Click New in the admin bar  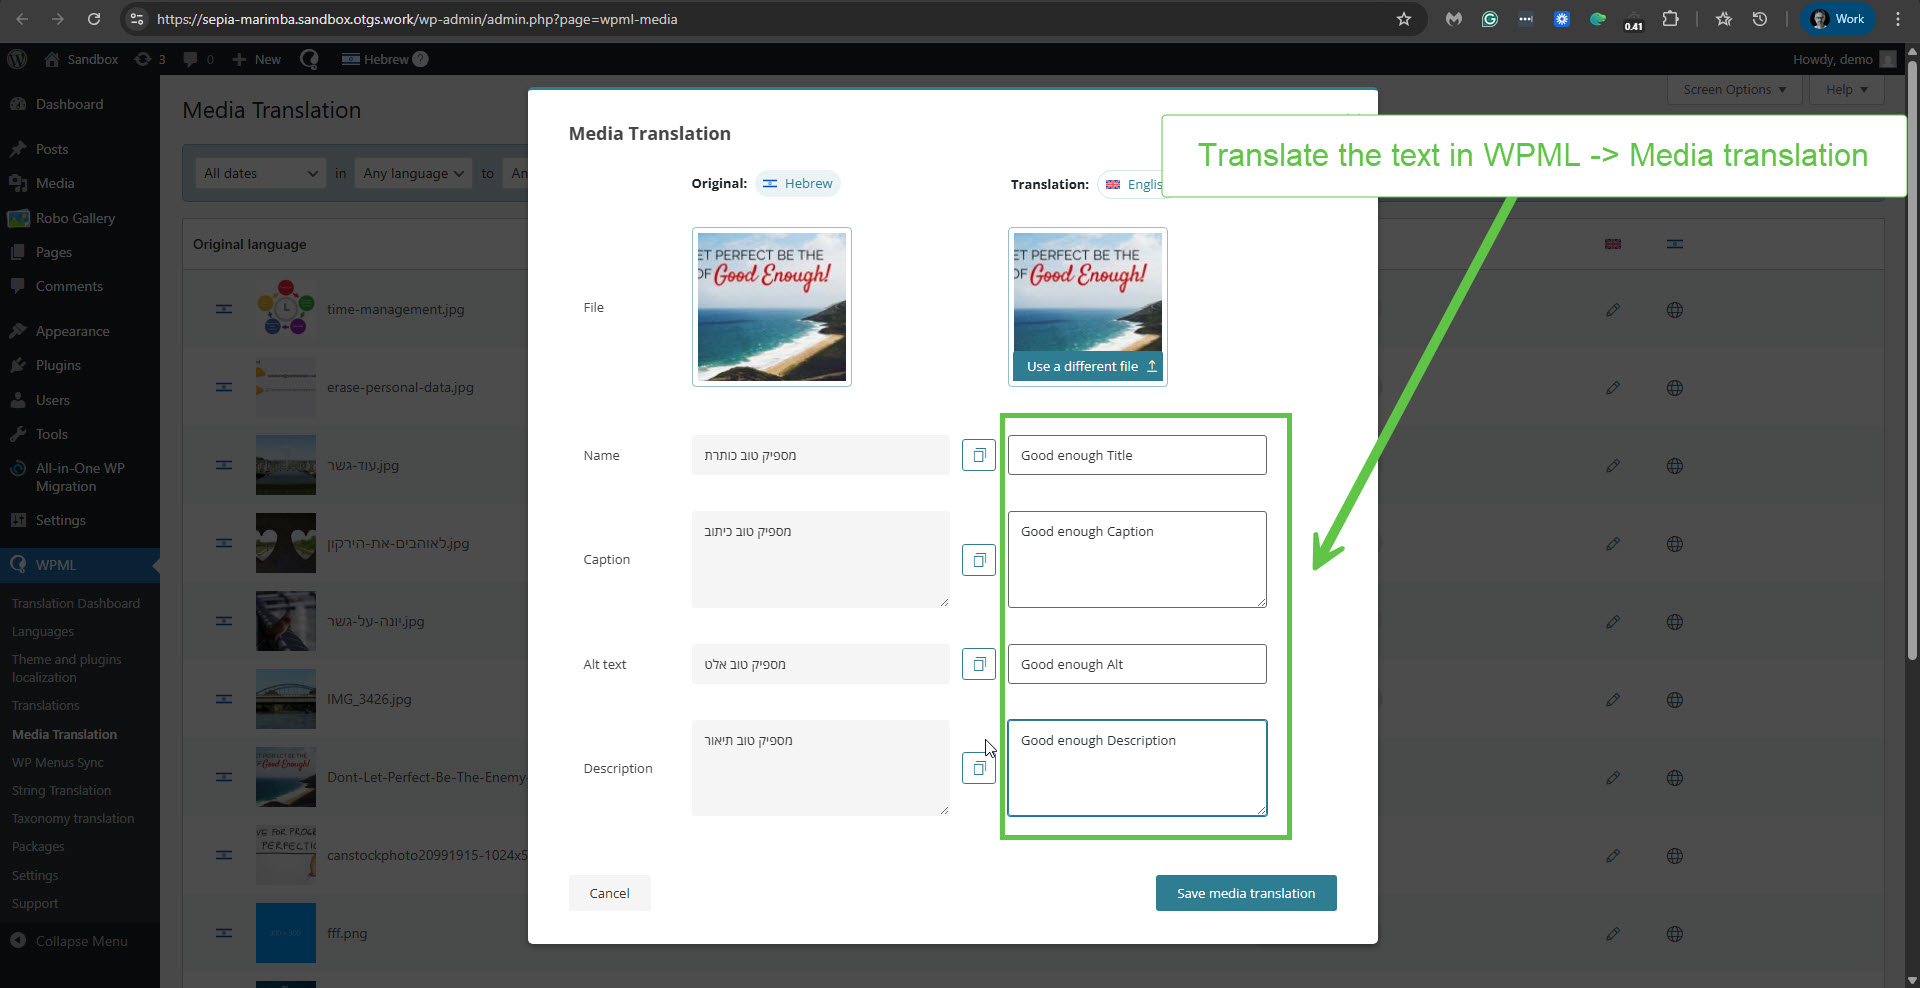[257, 59]
